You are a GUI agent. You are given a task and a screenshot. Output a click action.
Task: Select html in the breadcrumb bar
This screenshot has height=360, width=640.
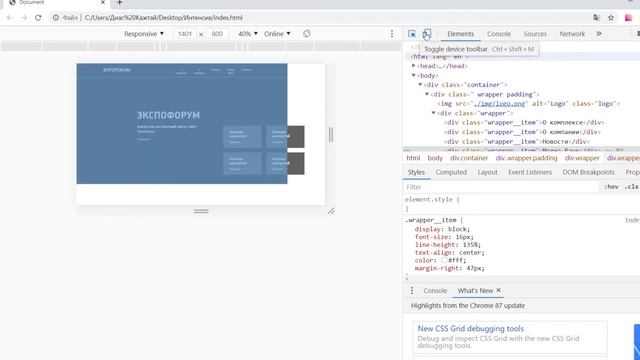point(413,158)
